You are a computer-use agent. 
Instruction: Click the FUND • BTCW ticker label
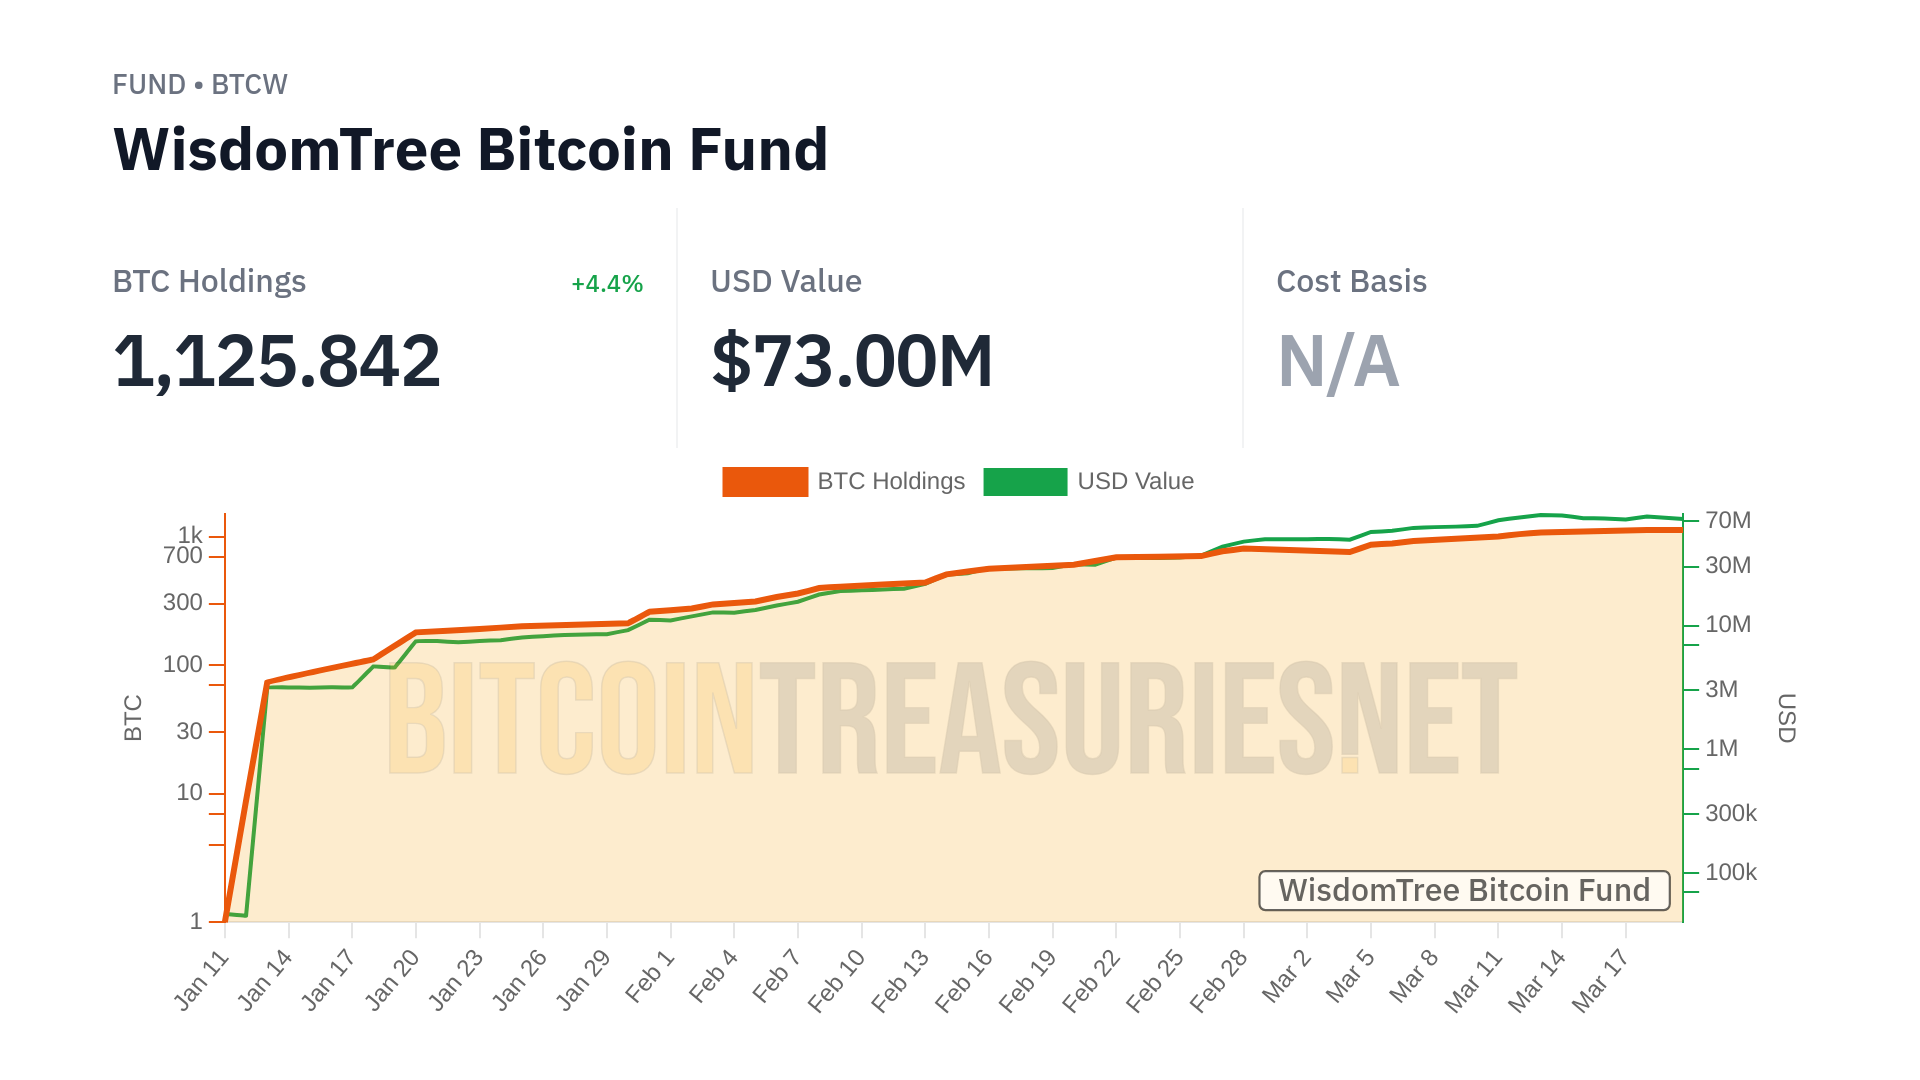point(200,85)
